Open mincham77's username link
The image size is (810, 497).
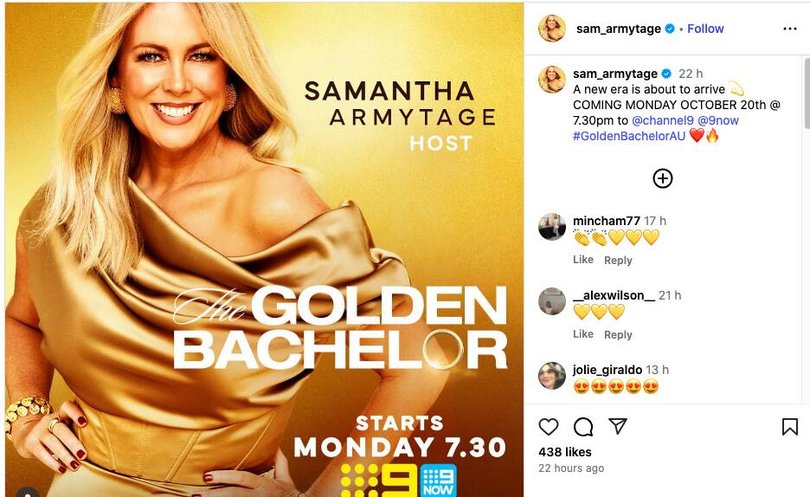click(x=606, y=221)
